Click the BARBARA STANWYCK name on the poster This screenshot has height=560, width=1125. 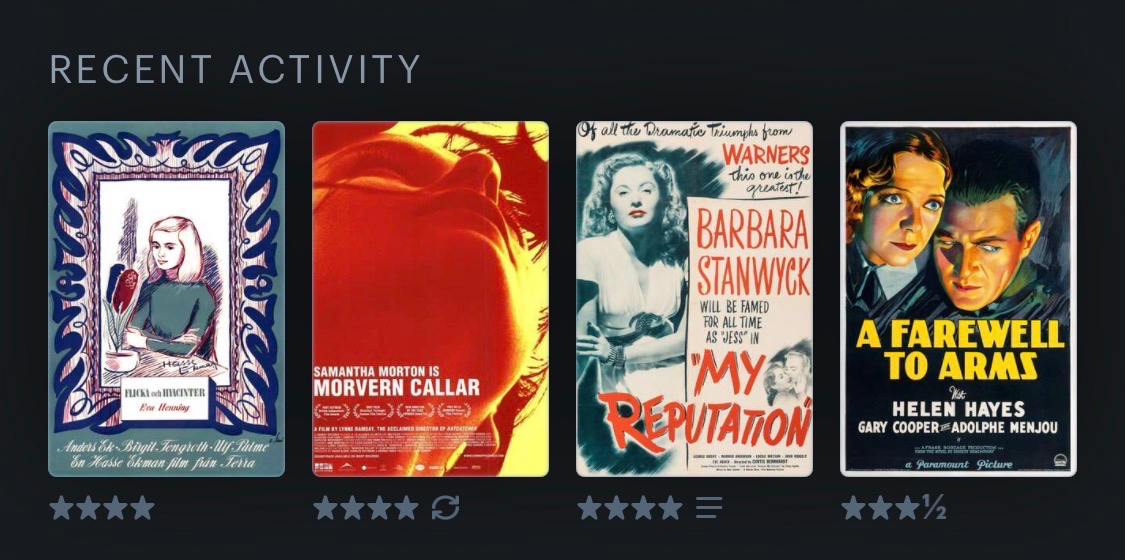coord(753,255)
